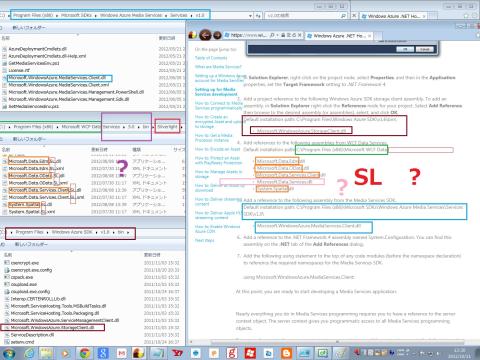Select Microsoft.WindowsAzure.MediaServices.Client.dll in the top file list

pyautogui.click(x=57, y=78)
